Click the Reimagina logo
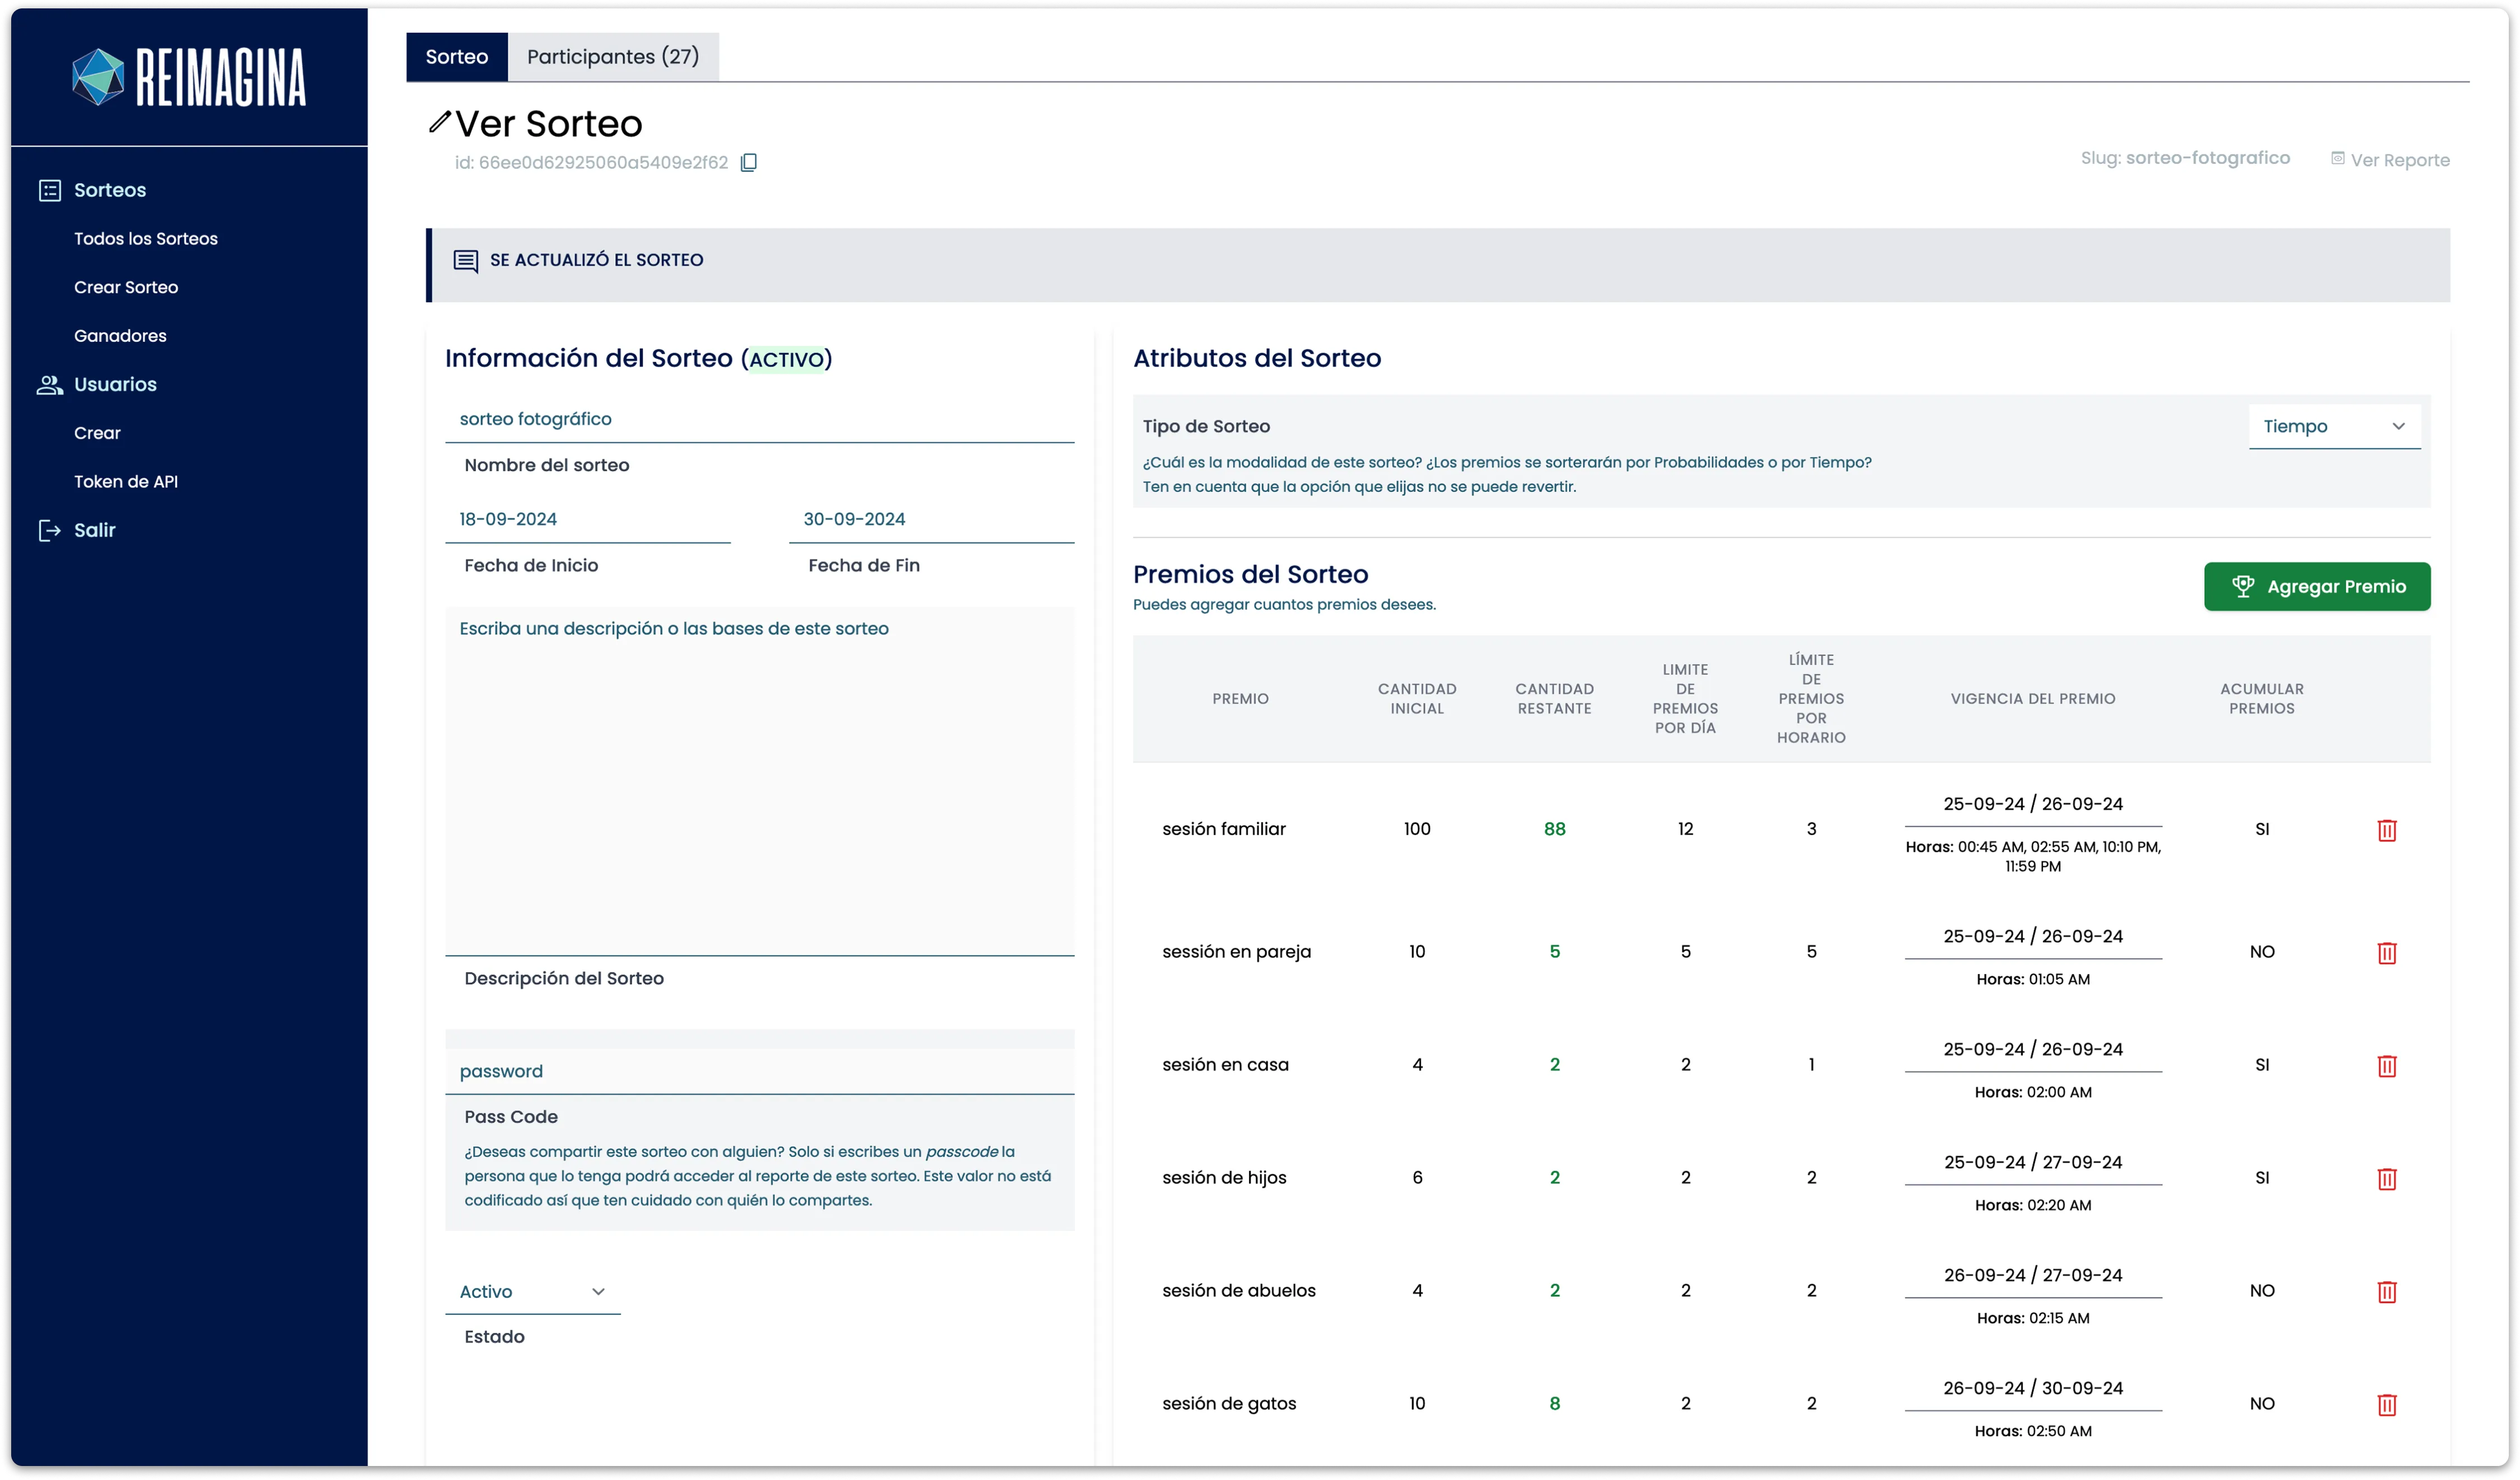The height and width of the screenshot is (1480, 2520). pos(189,77)
